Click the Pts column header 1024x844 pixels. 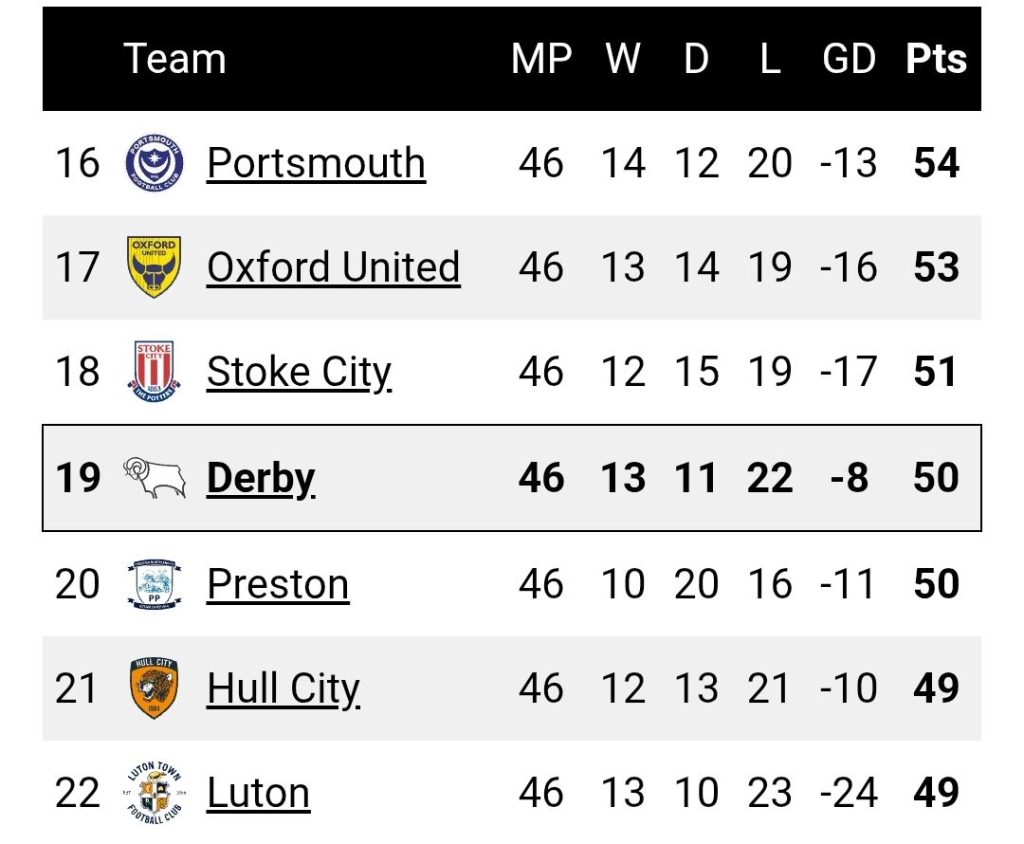936,59
